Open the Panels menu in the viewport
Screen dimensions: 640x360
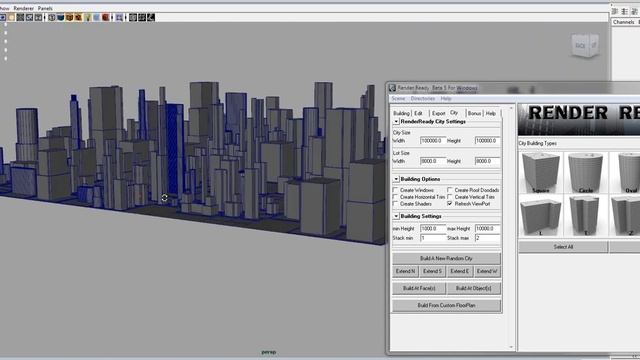click(45, 8)
